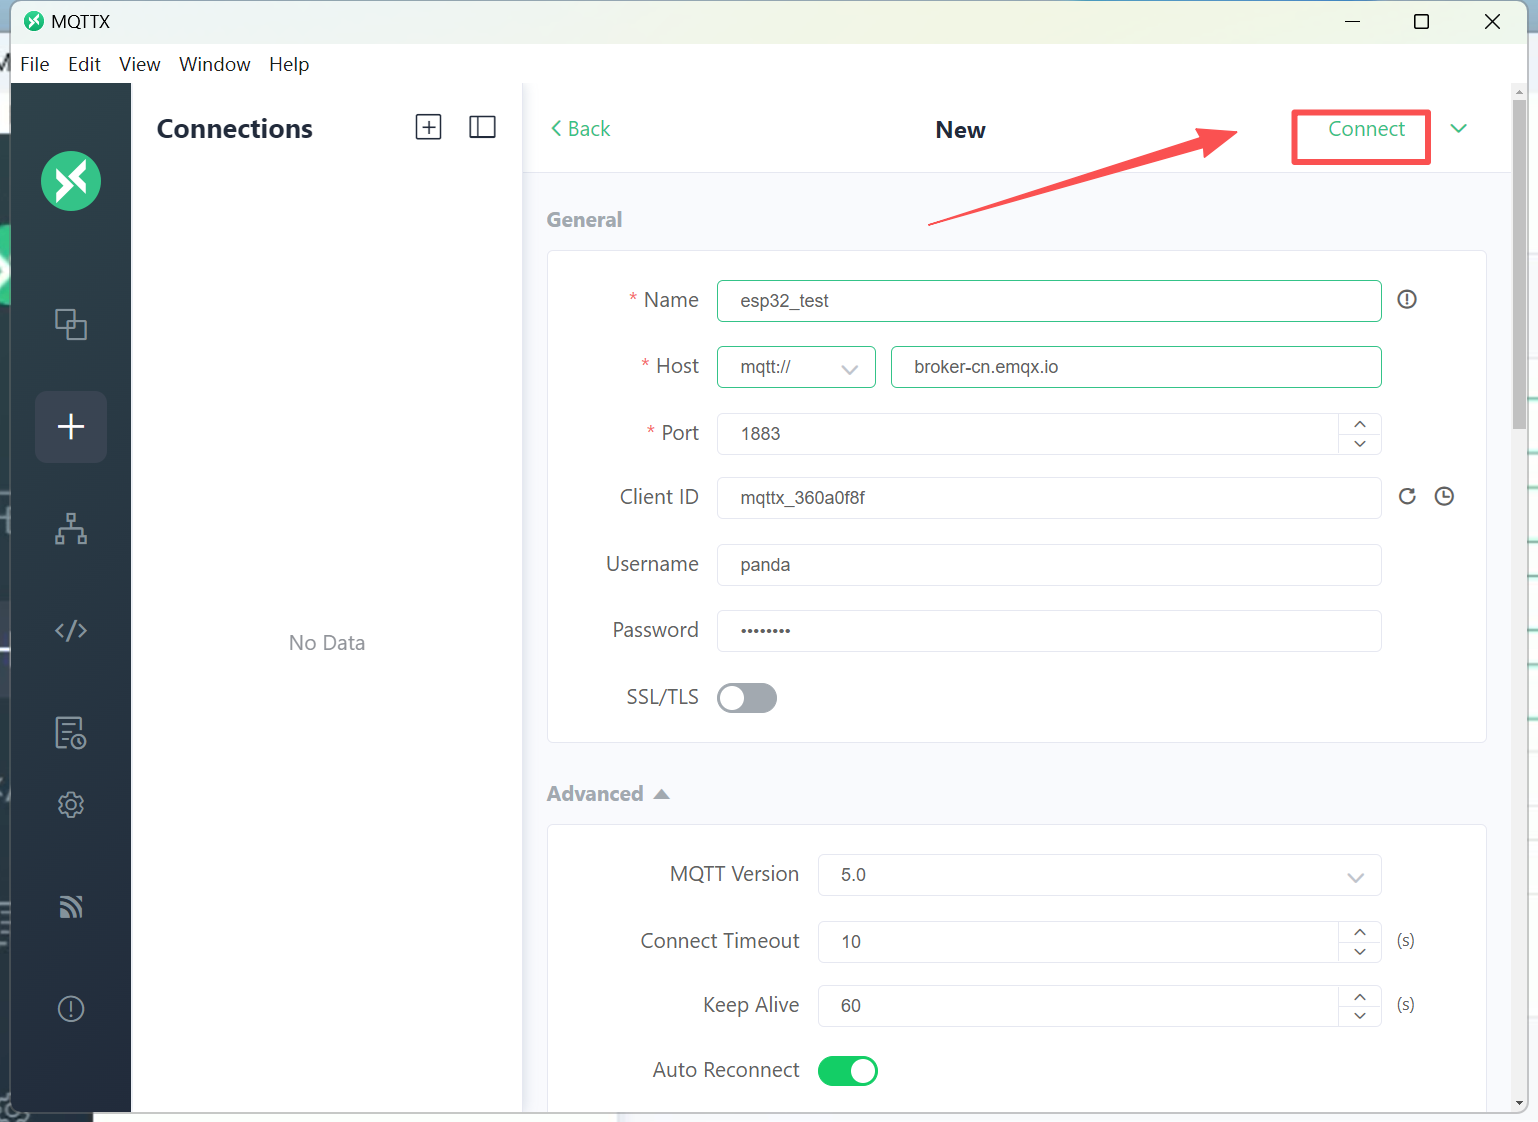
Task: Click the MQTTX title bar app icon
Action: pyautogui.click(x=34, y=21)
